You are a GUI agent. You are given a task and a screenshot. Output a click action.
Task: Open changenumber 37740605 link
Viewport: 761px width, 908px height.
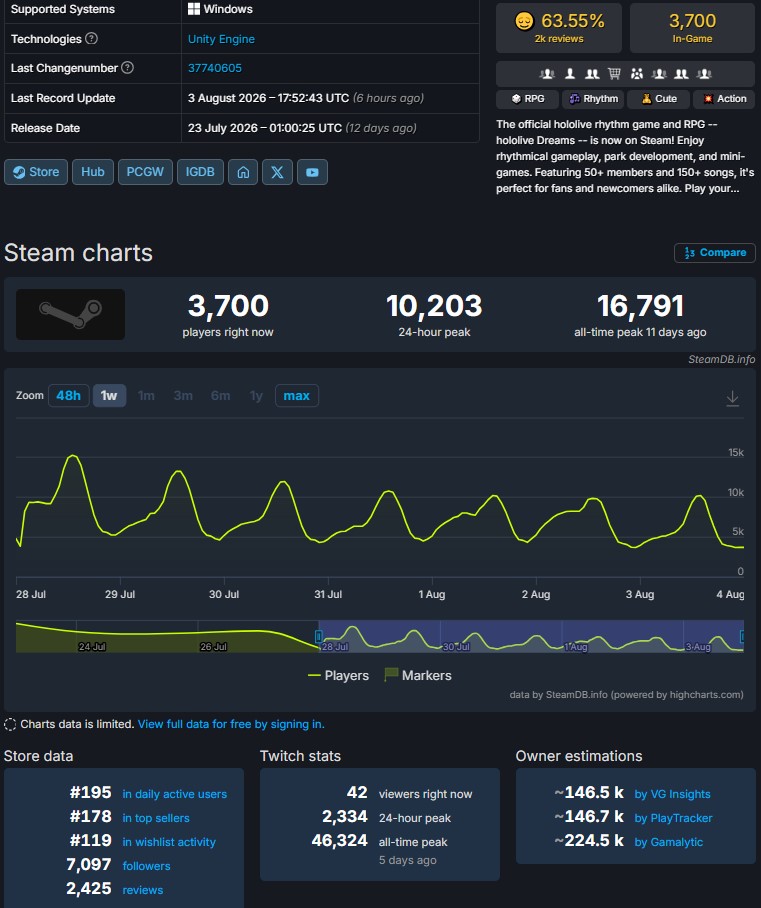(x=215, y=68)
